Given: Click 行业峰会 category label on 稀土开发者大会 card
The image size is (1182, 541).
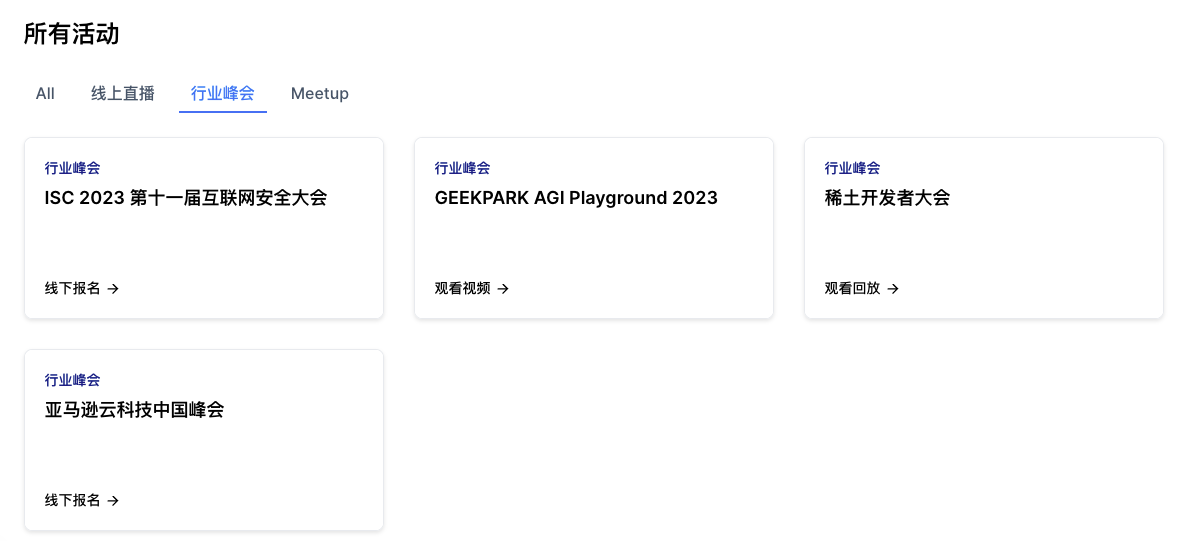Looking at the screenshot, I should (853, 168).
